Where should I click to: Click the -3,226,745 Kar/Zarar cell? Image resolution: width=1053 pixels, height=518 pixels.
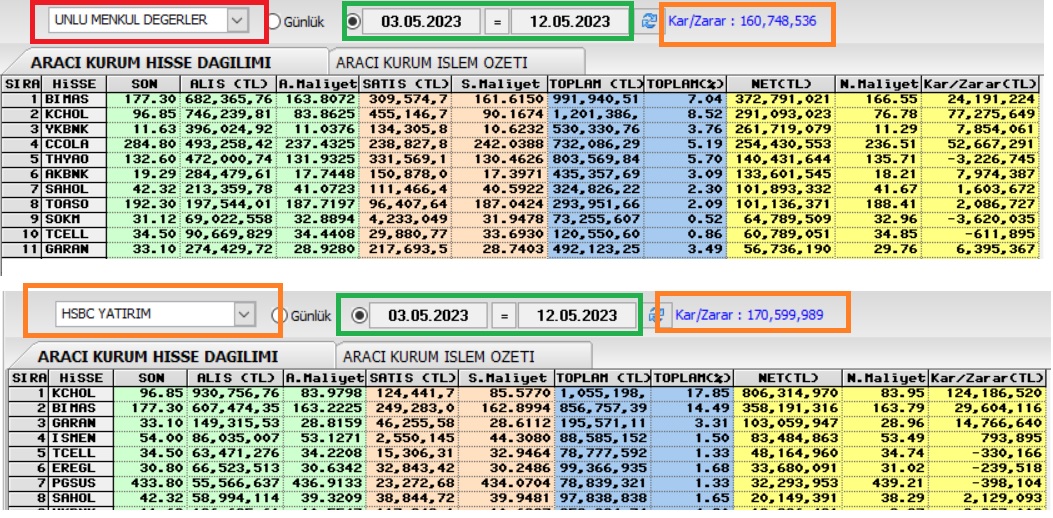click(x=980, y=160)
